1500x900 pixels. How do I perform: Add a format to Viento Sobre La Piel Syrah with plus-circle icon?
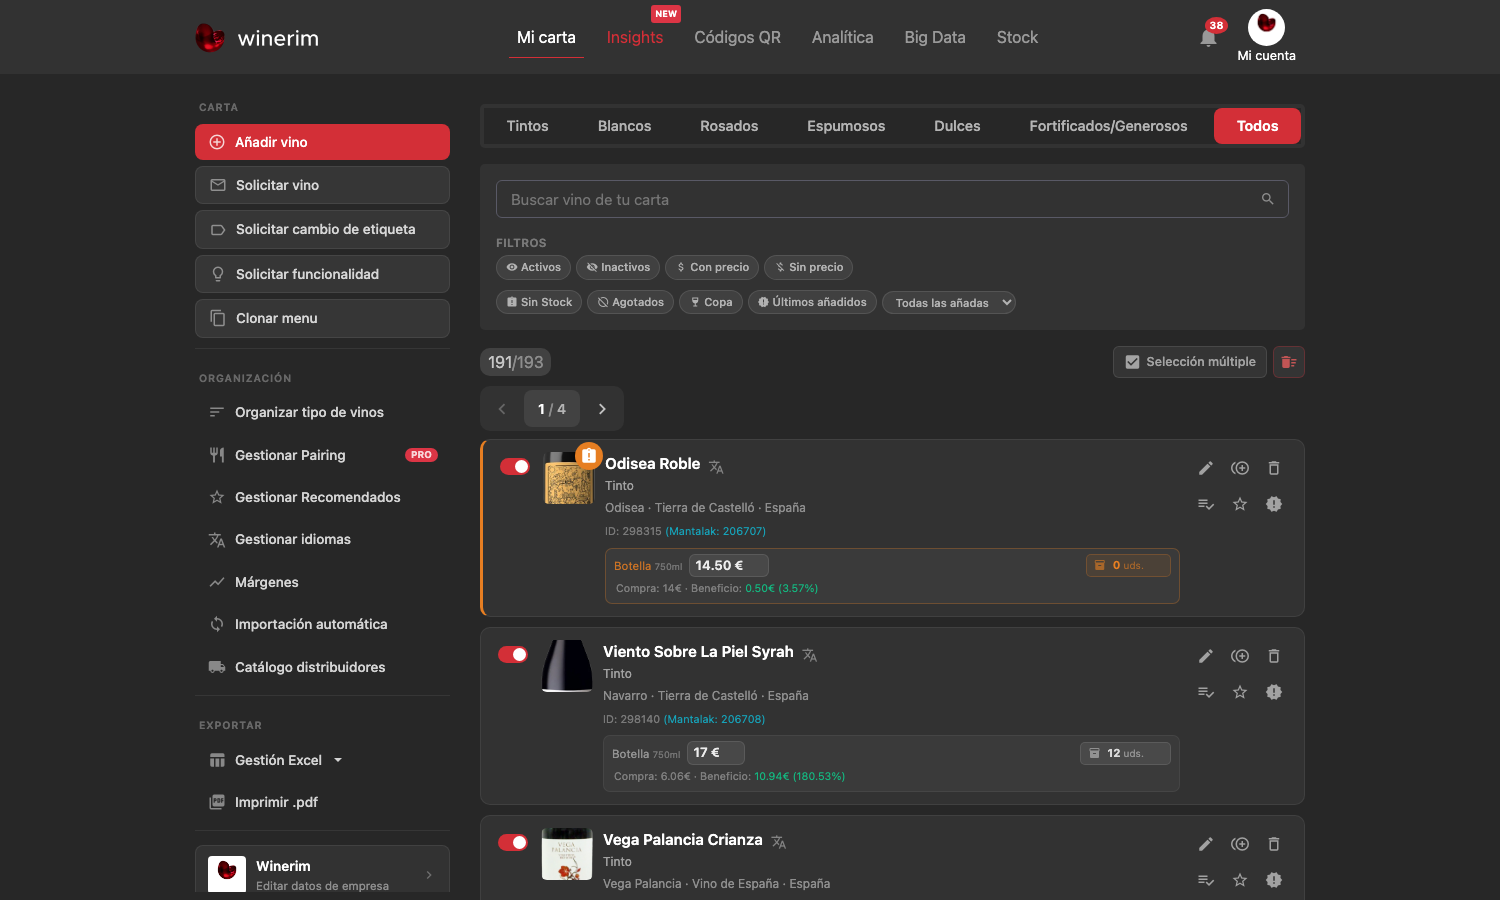click(x=1240, y=656)
